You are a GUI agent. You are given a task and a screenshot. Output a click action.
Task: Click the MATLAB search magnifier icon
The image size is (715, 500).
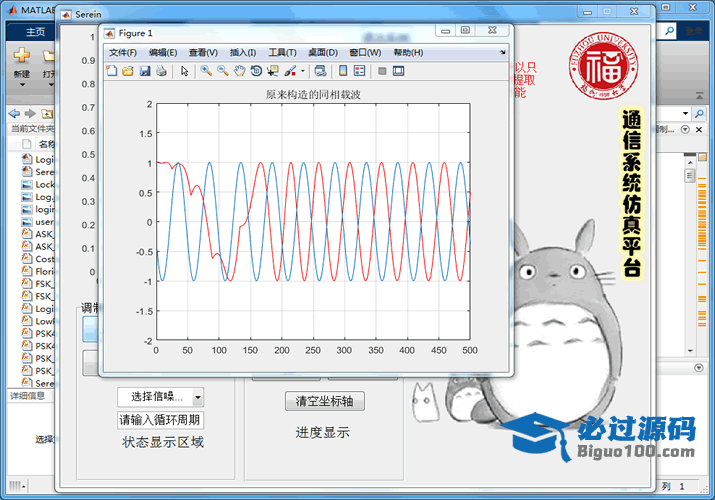click(669, 31)
